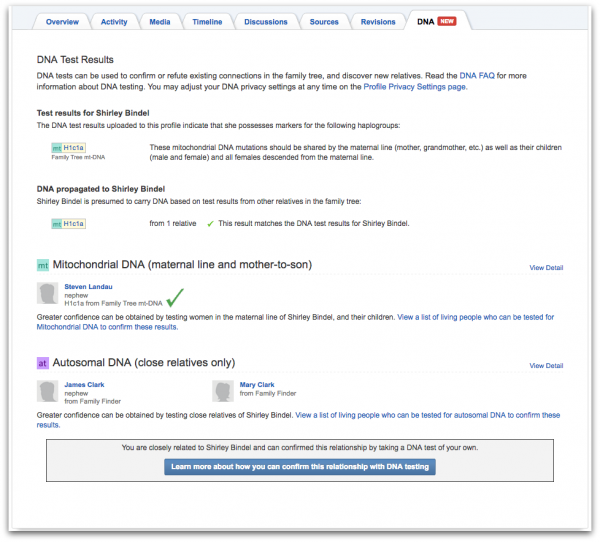Open the Discussions tab
This screenshot has height=542, width=600.
coord(266,22)
